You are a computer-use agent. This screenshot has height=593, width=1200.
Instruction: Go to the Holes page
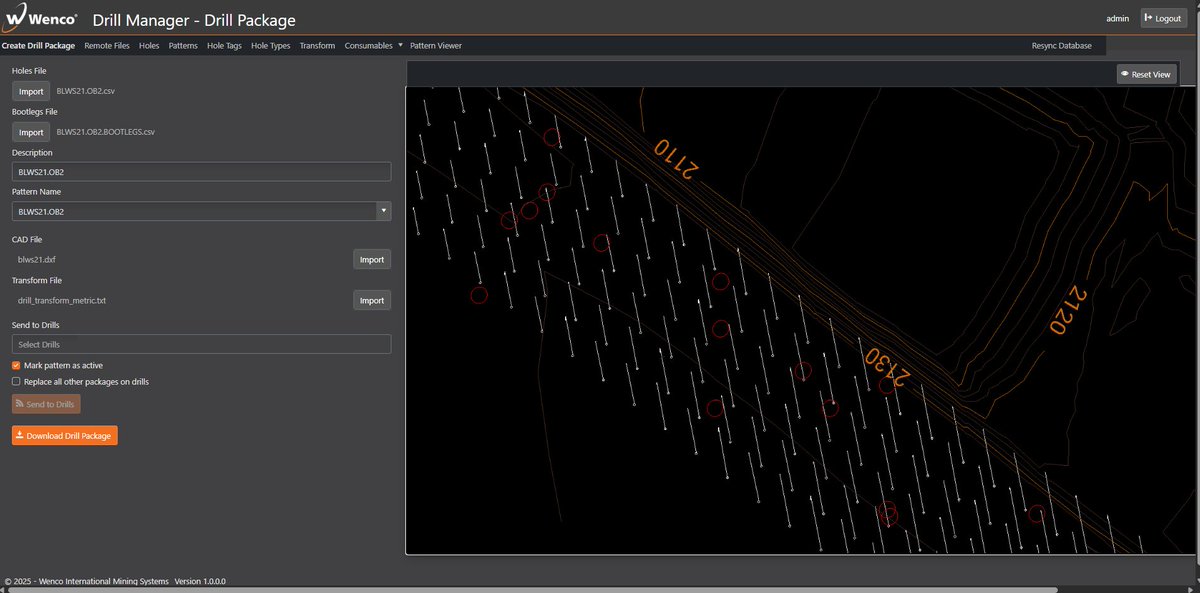point(149,46)
